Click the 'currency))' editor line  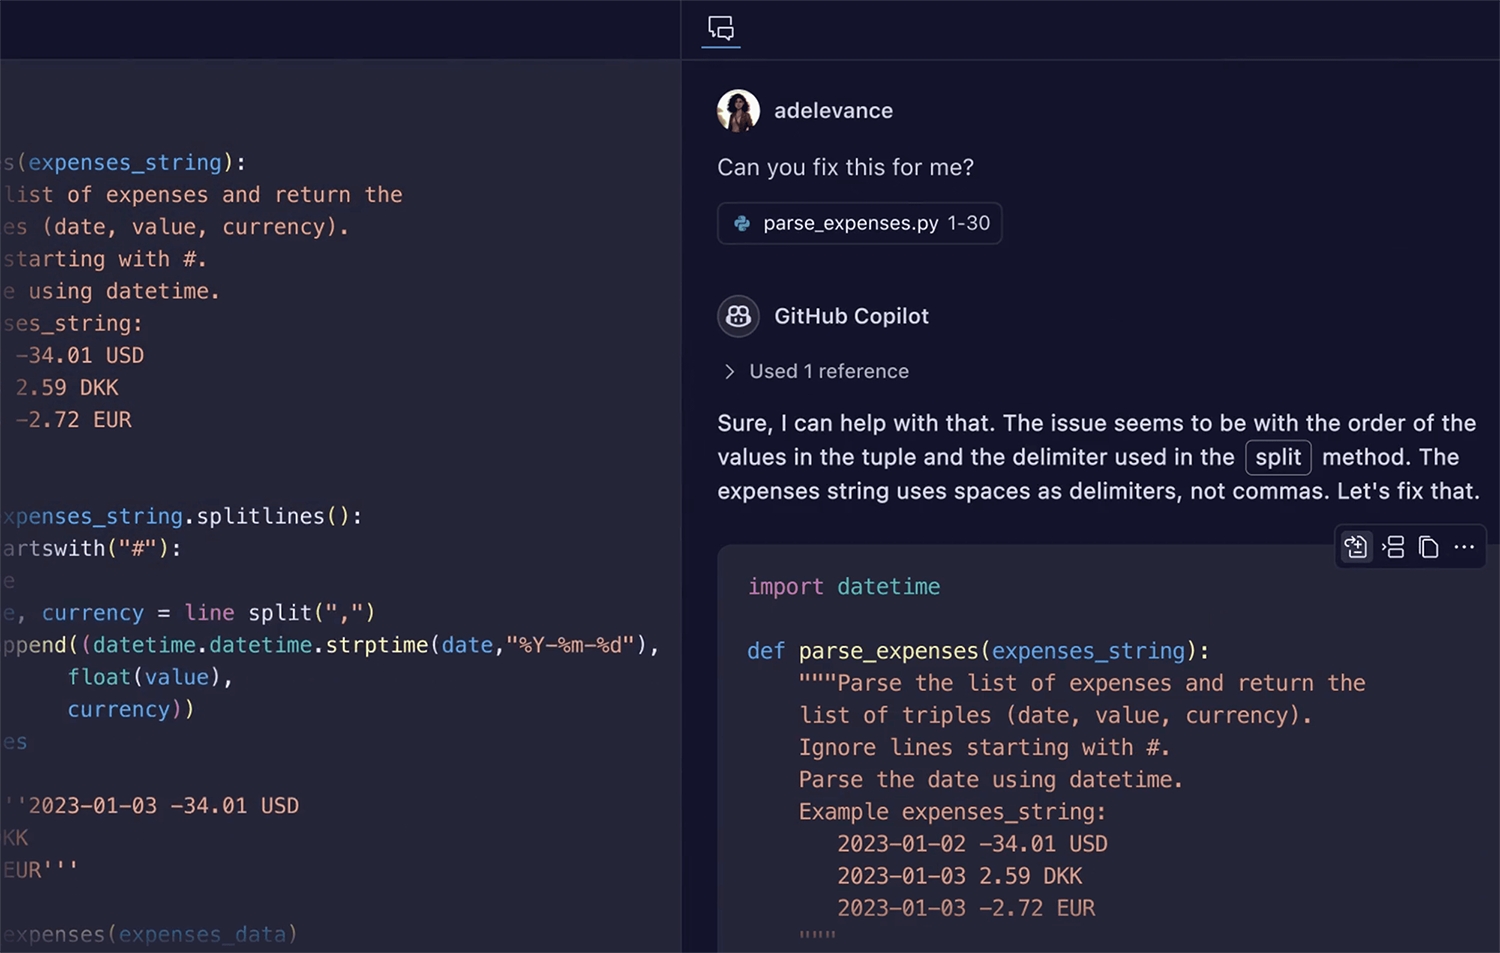coord(131,709)
